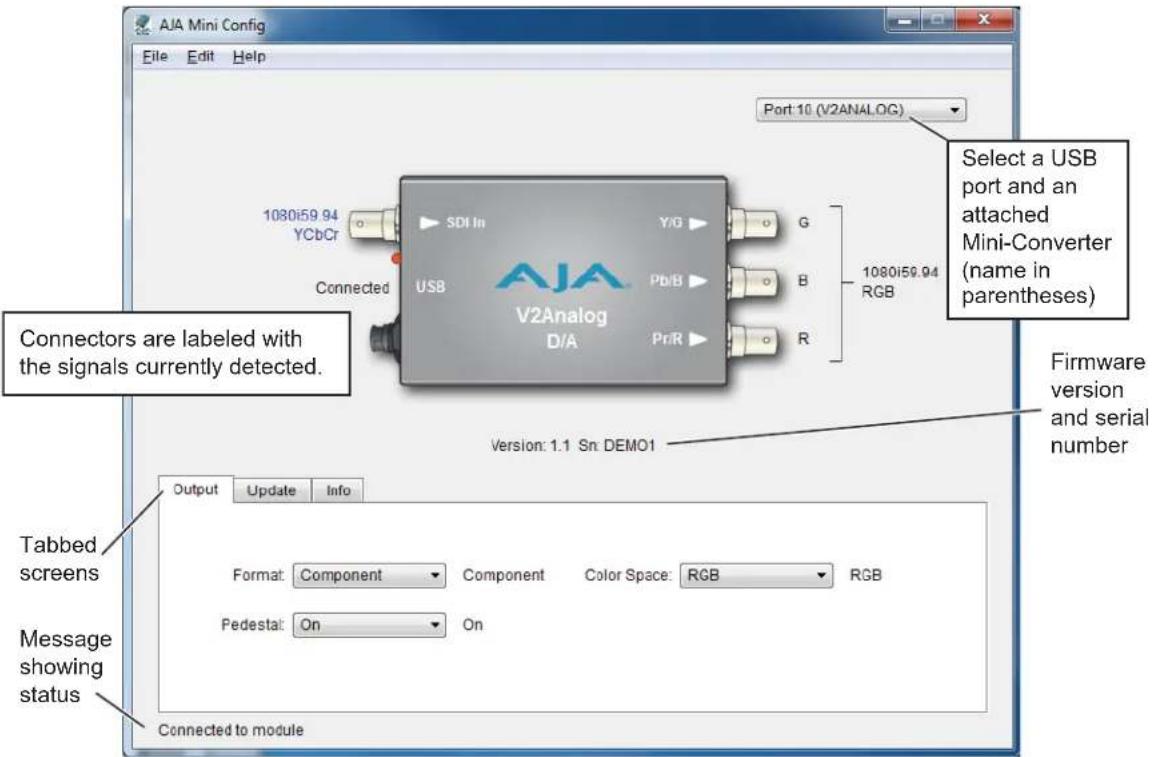Click the AJA logo on the converter
This screenshot has height=757, width=1153.
tap(562, 278)
